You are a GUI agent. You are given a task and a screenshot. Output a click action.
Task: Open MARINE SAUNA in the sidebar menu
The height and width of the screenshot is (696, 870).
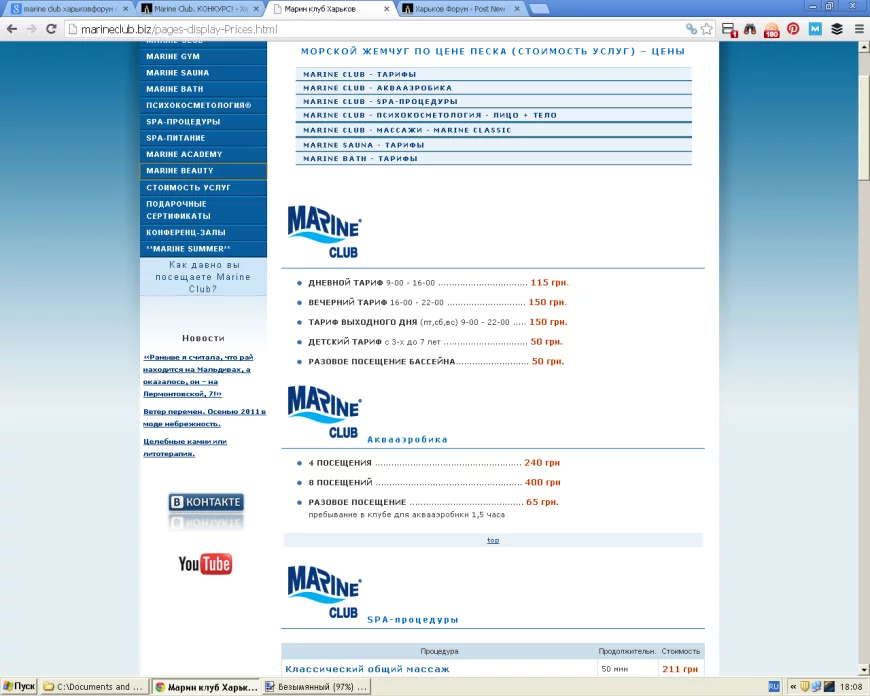(x=203, y=73)
